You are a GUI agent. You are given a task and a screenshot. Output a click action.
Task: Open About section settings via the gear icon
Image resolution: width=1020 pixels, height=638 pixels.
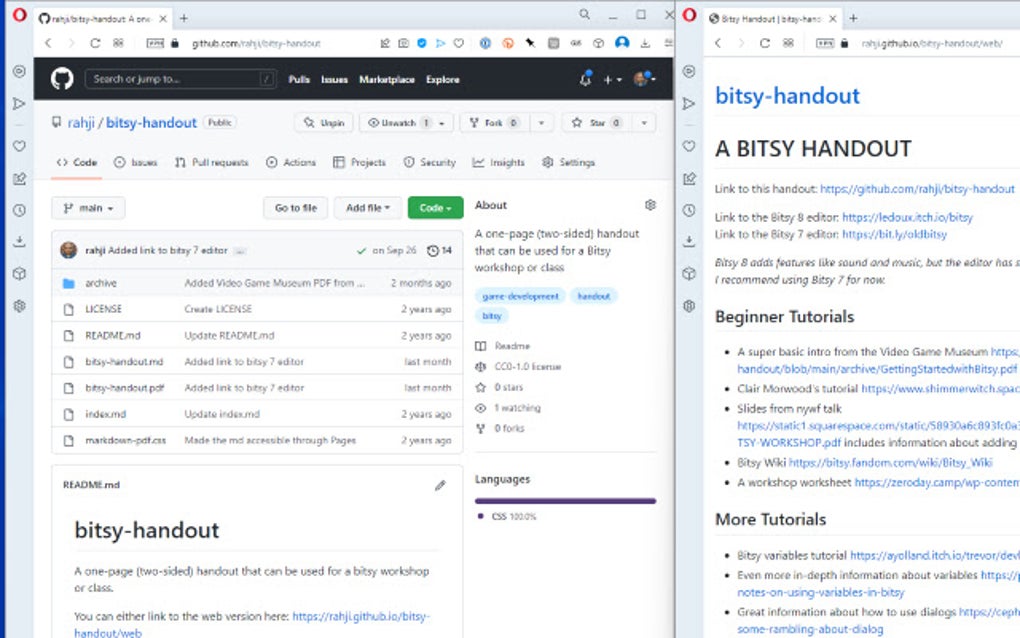click(651, 204)
